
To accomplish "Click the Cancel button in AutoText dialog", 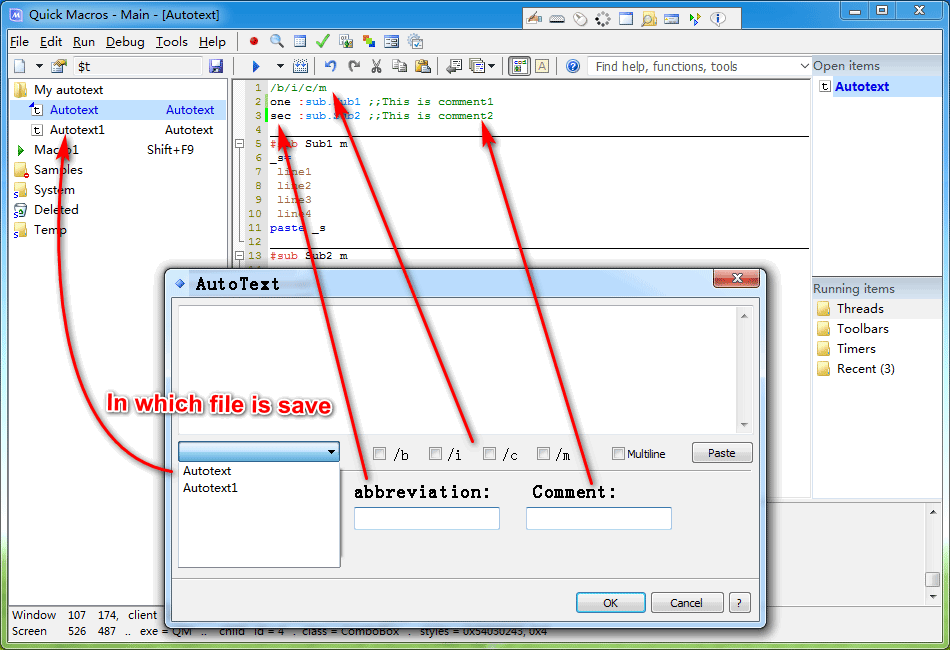I will click(x=686, y=603).
